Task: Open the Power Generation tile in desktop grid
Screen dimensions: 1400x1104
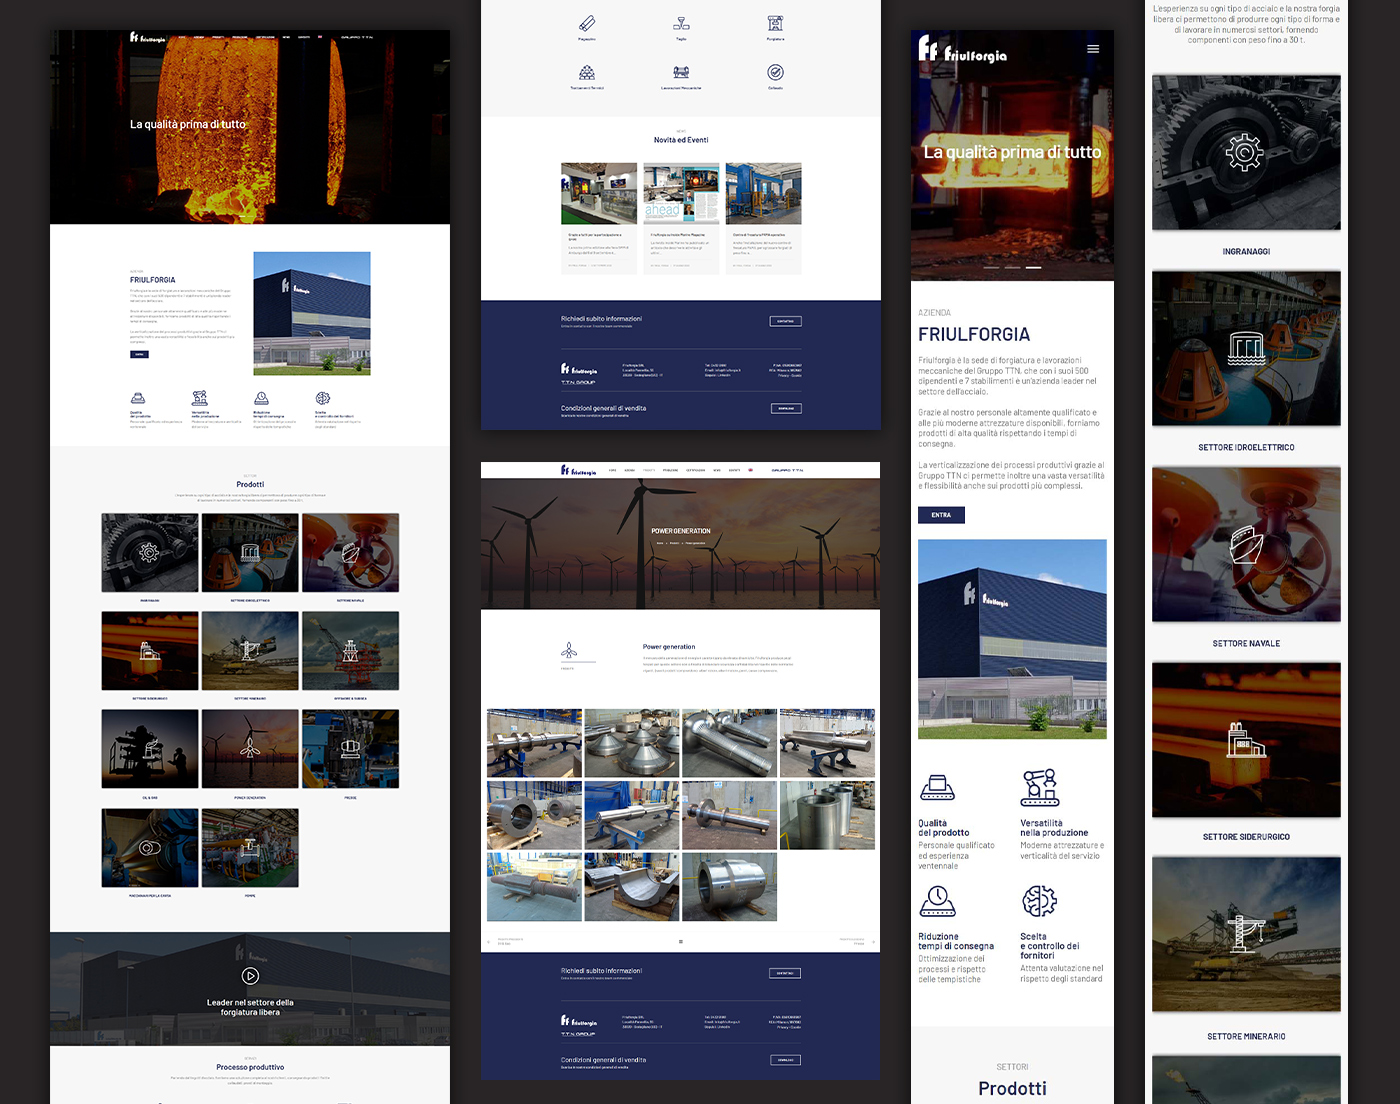Action: pos(250,749)
